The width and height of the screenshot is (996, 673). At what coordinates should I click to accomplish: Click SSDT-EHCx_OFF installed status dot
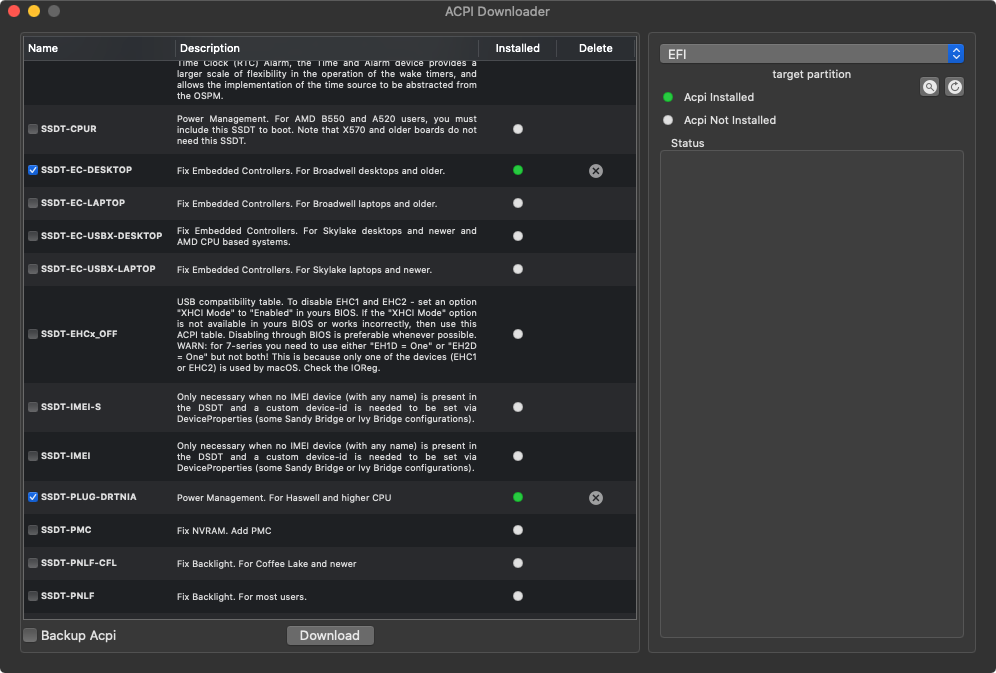(518, 334)
